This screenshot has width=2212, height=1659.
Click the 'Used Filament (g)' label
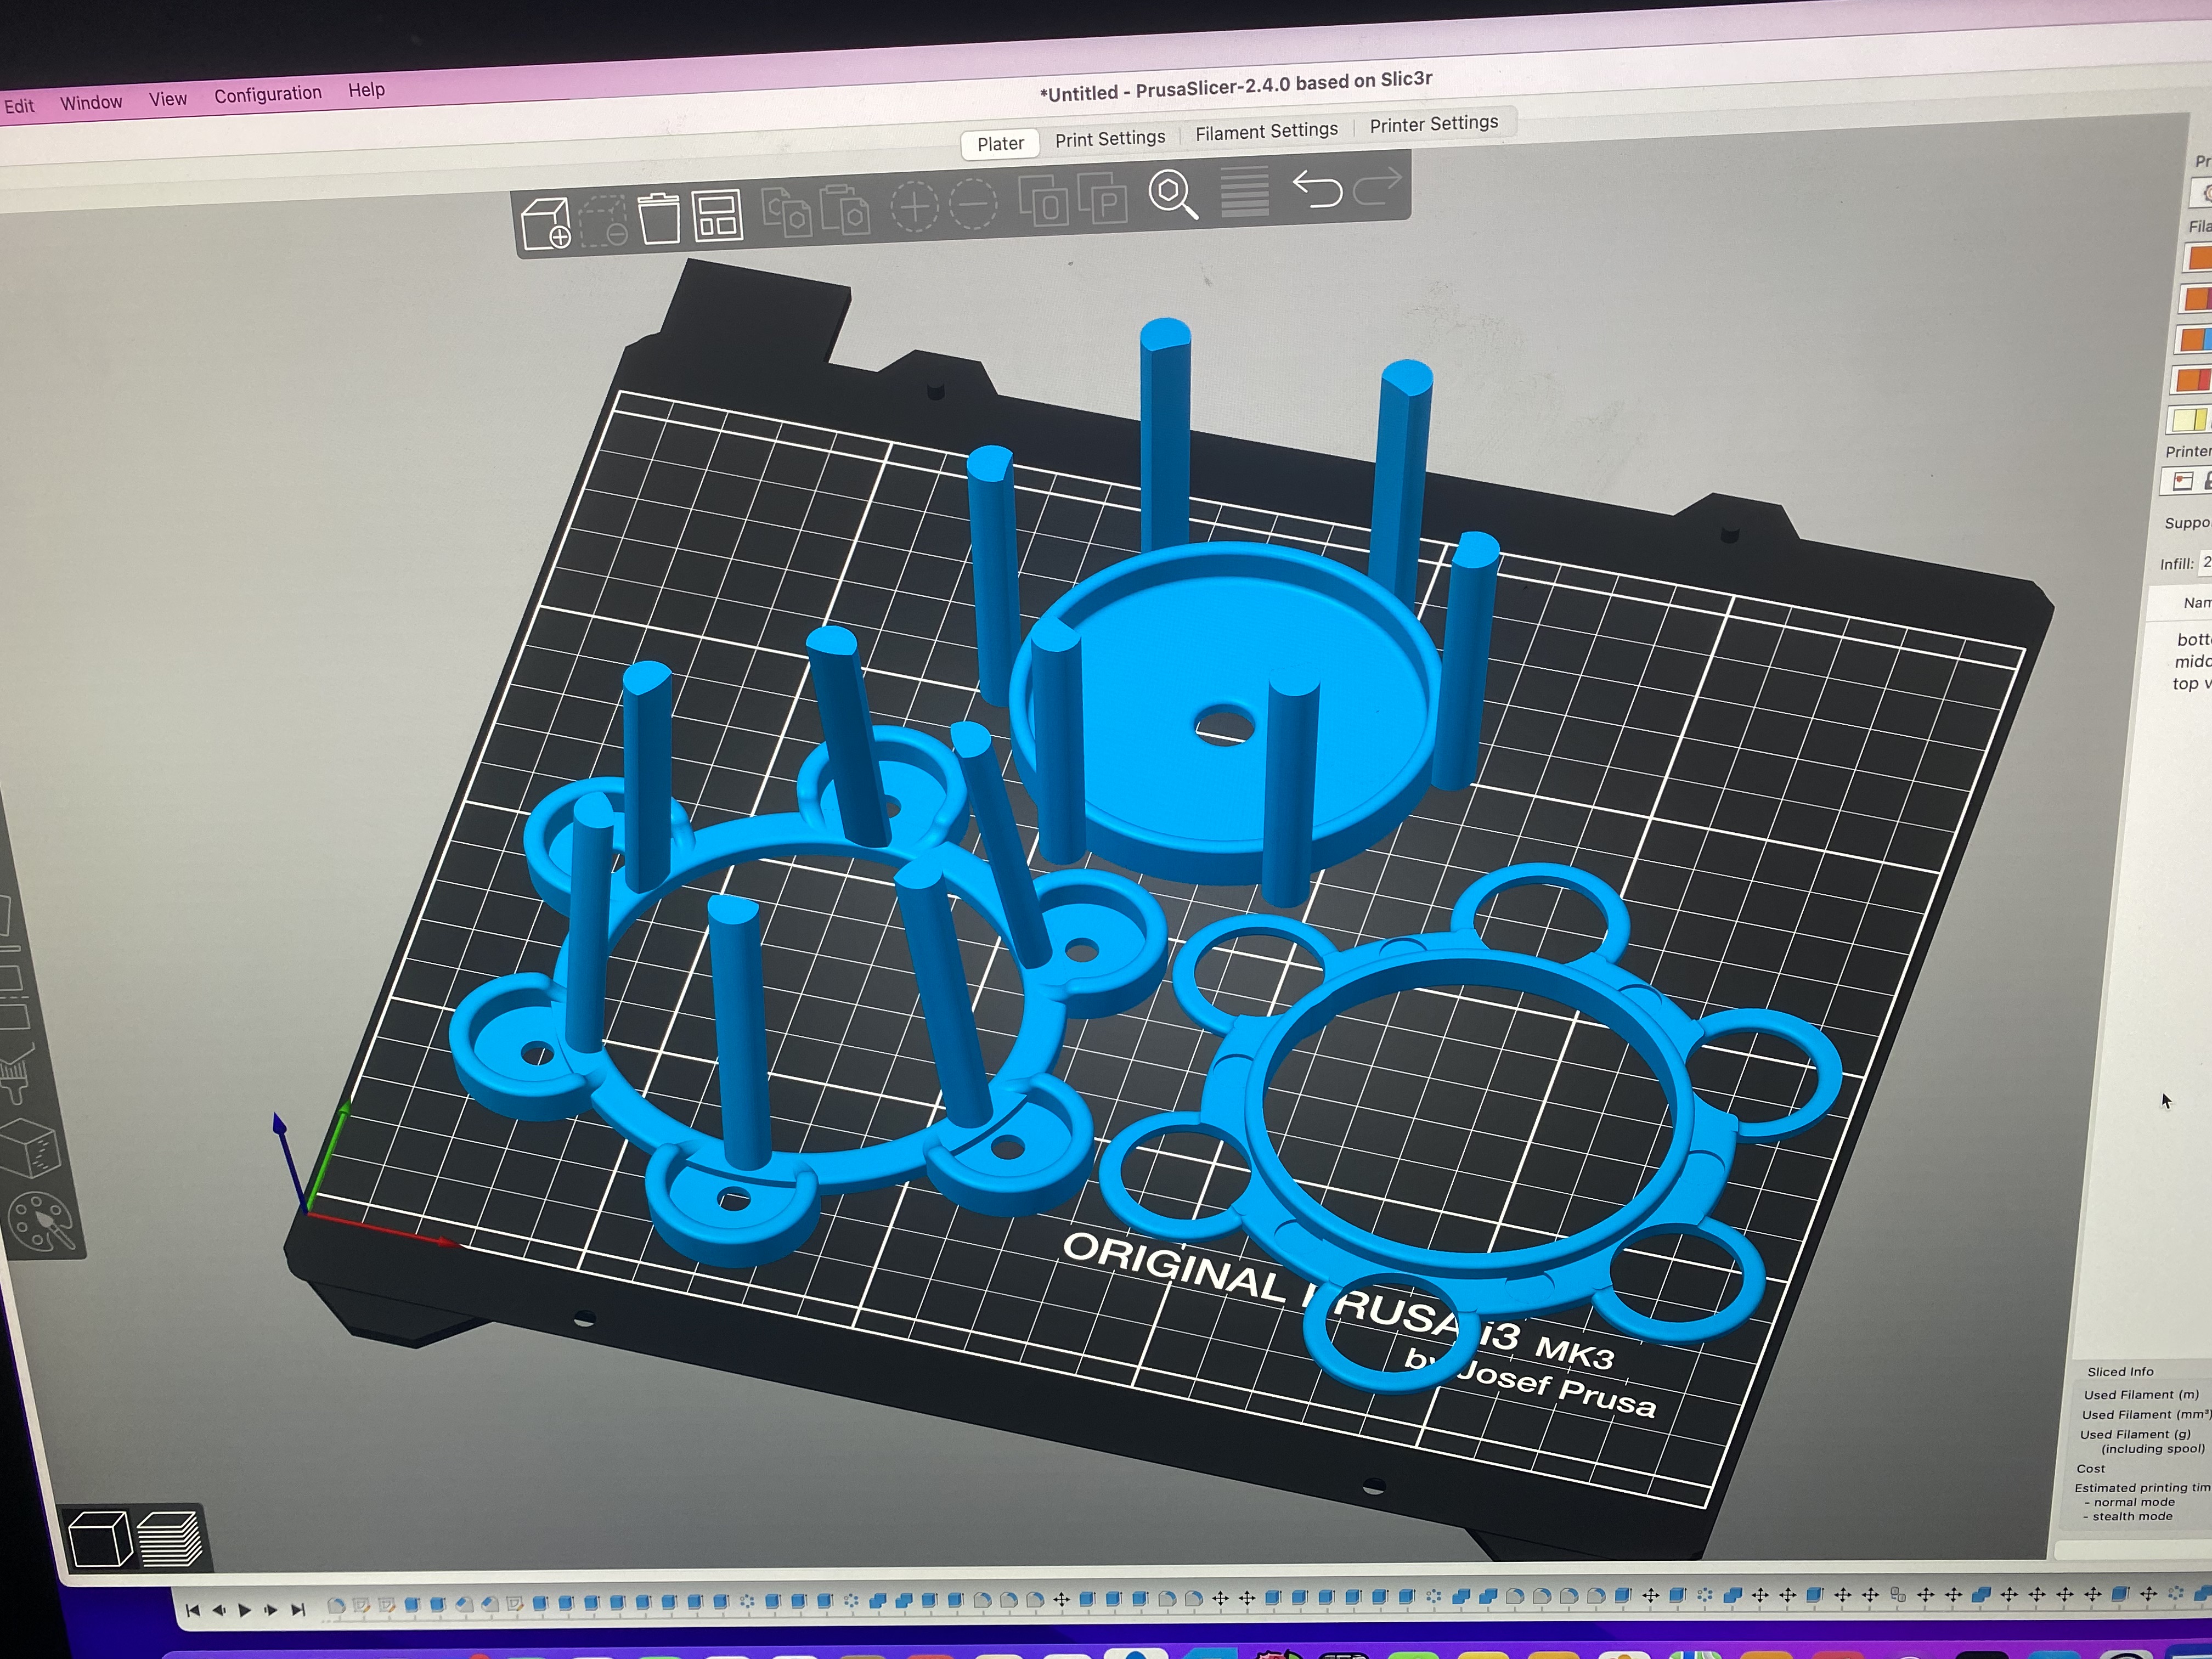pyautogui.click(x=2135, y=1434)
